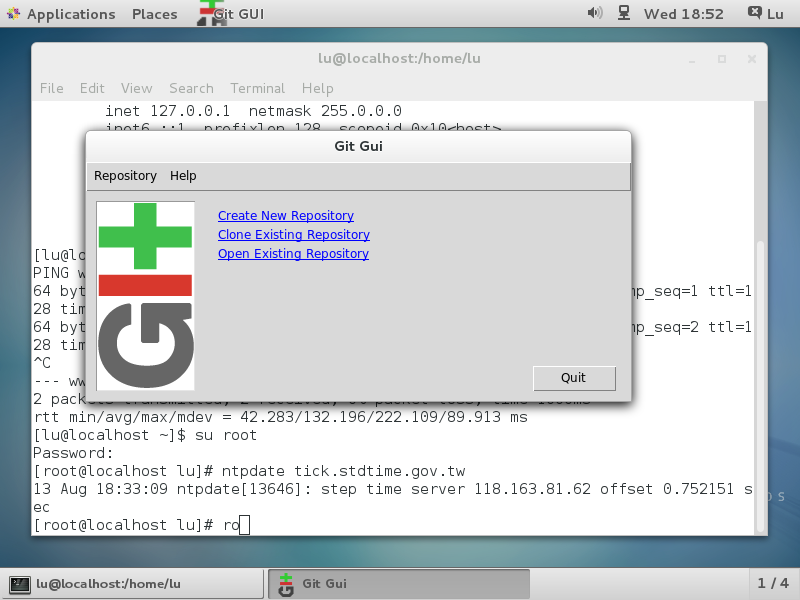Open the Applications menu in top panel
This screenshot has width=800, height=600.
point(71,14)
